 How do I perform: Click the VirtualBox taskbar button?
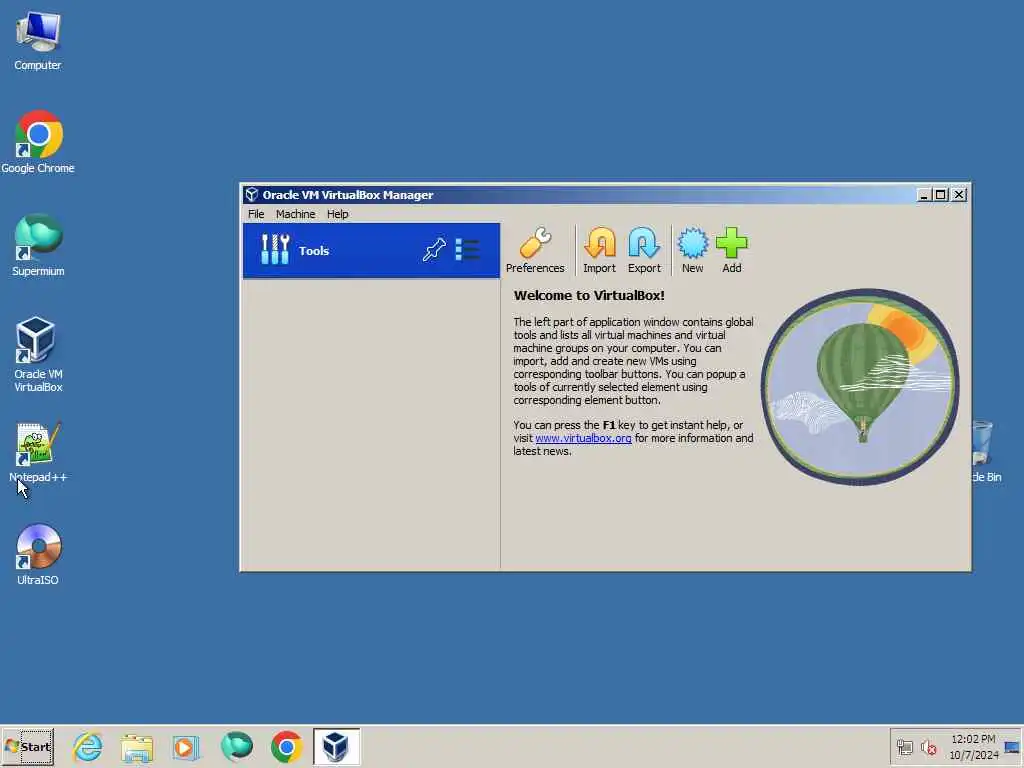[336, 746]
